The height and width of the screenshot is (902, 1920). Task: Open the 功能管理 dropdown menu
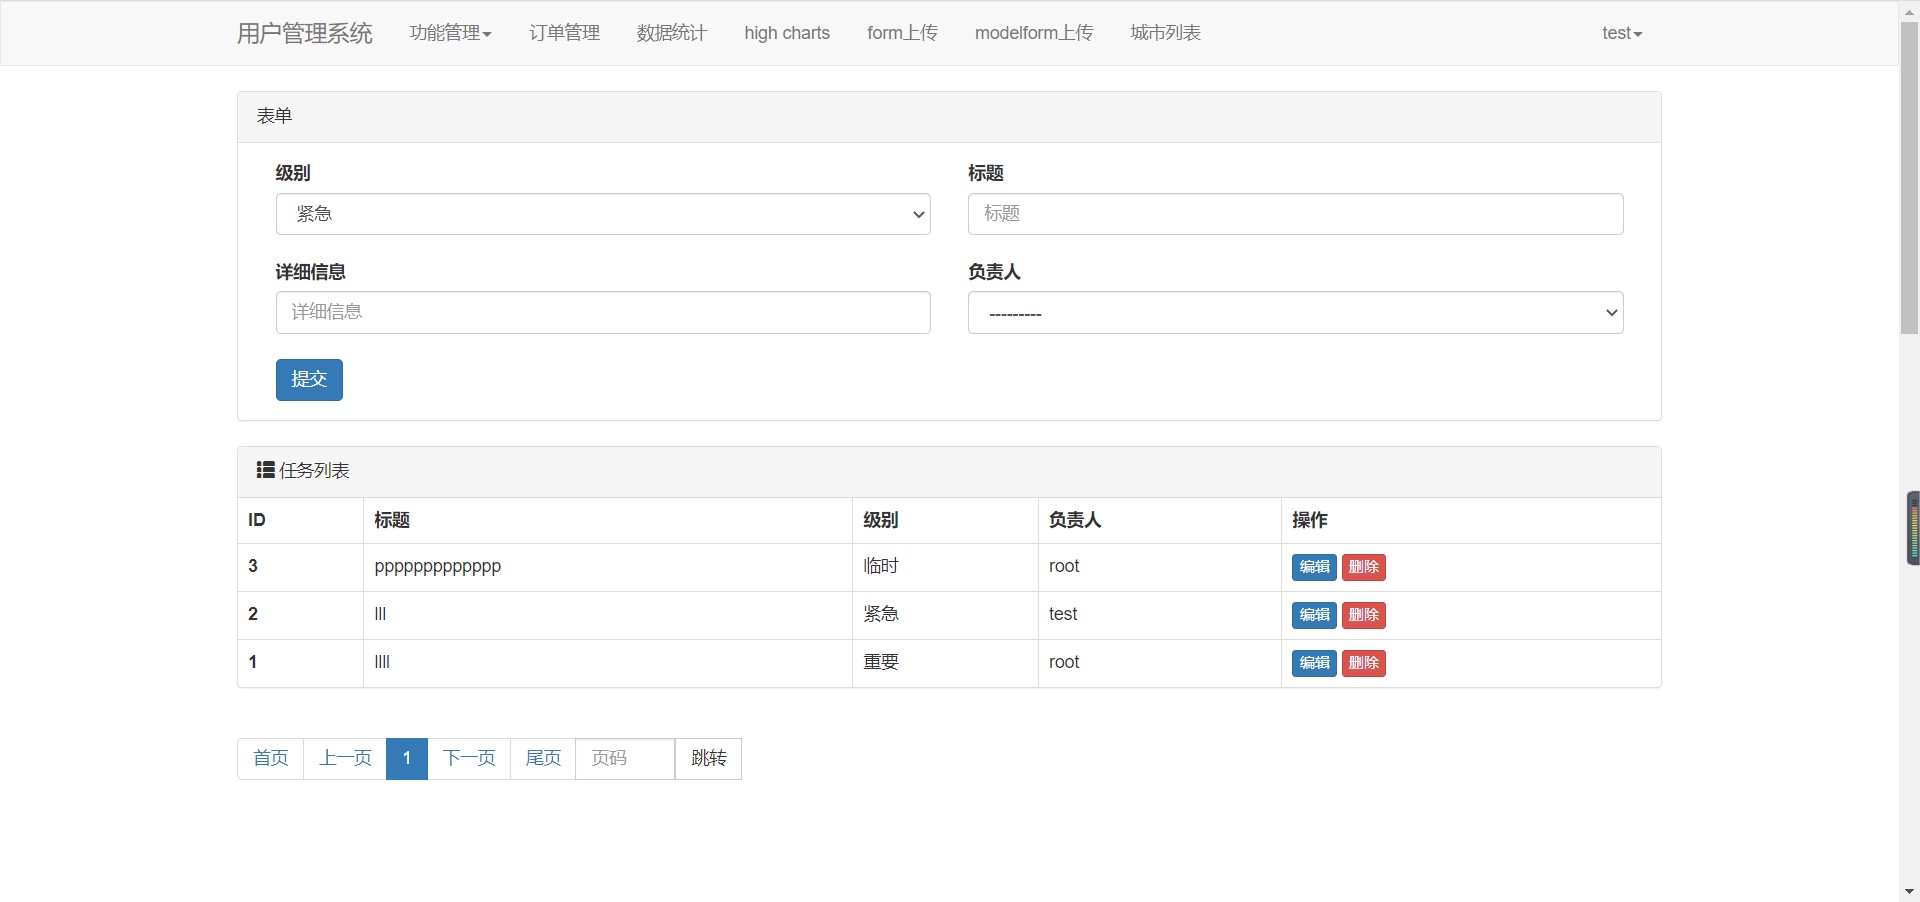(x=450, y=33)
